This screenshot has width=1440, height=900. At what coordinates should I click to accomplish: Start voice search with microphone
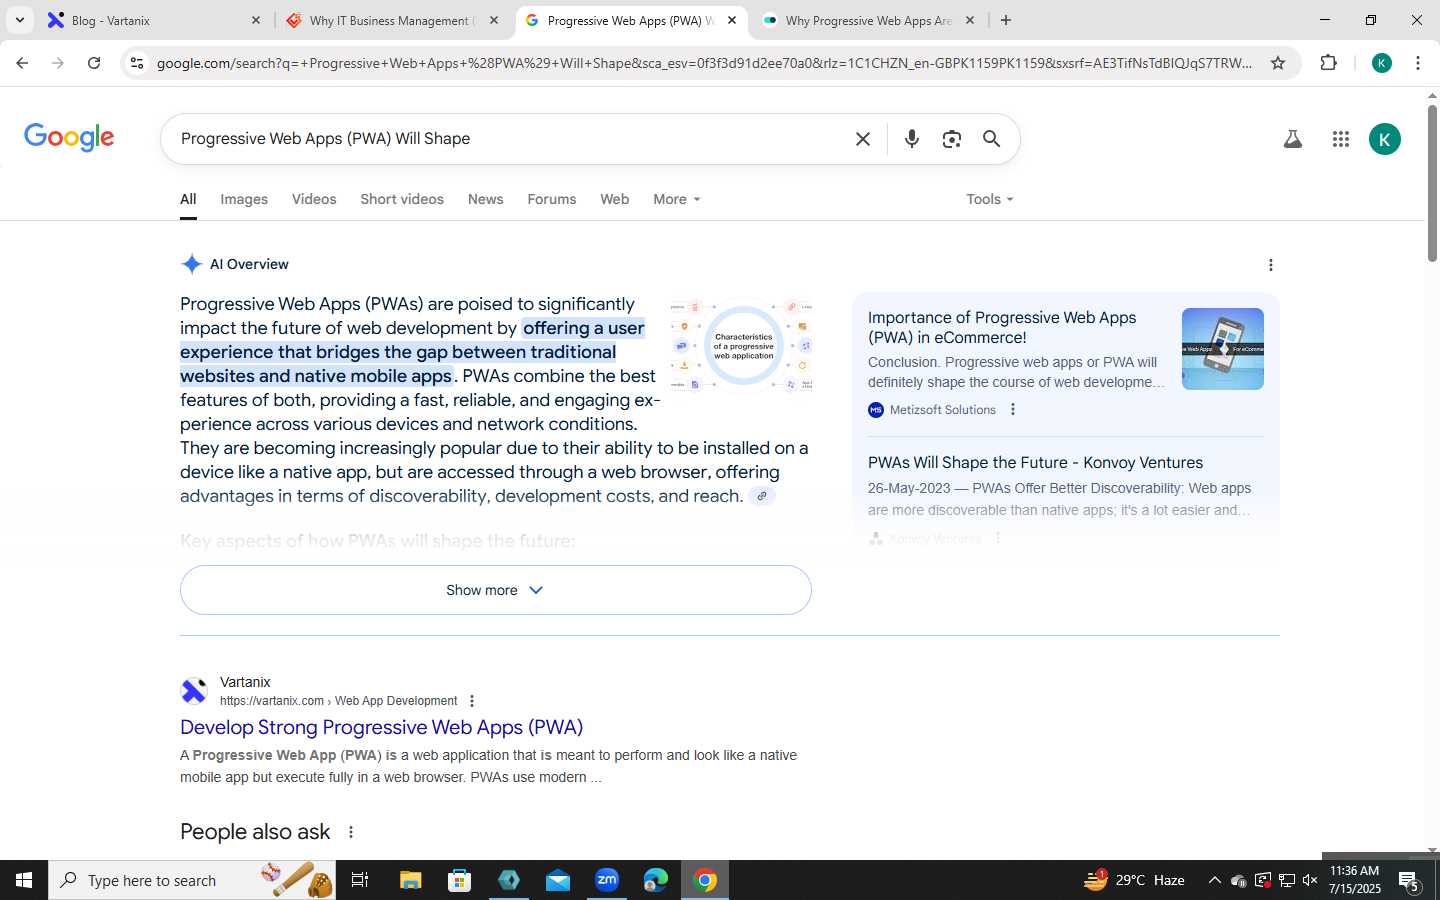point(911,139)
